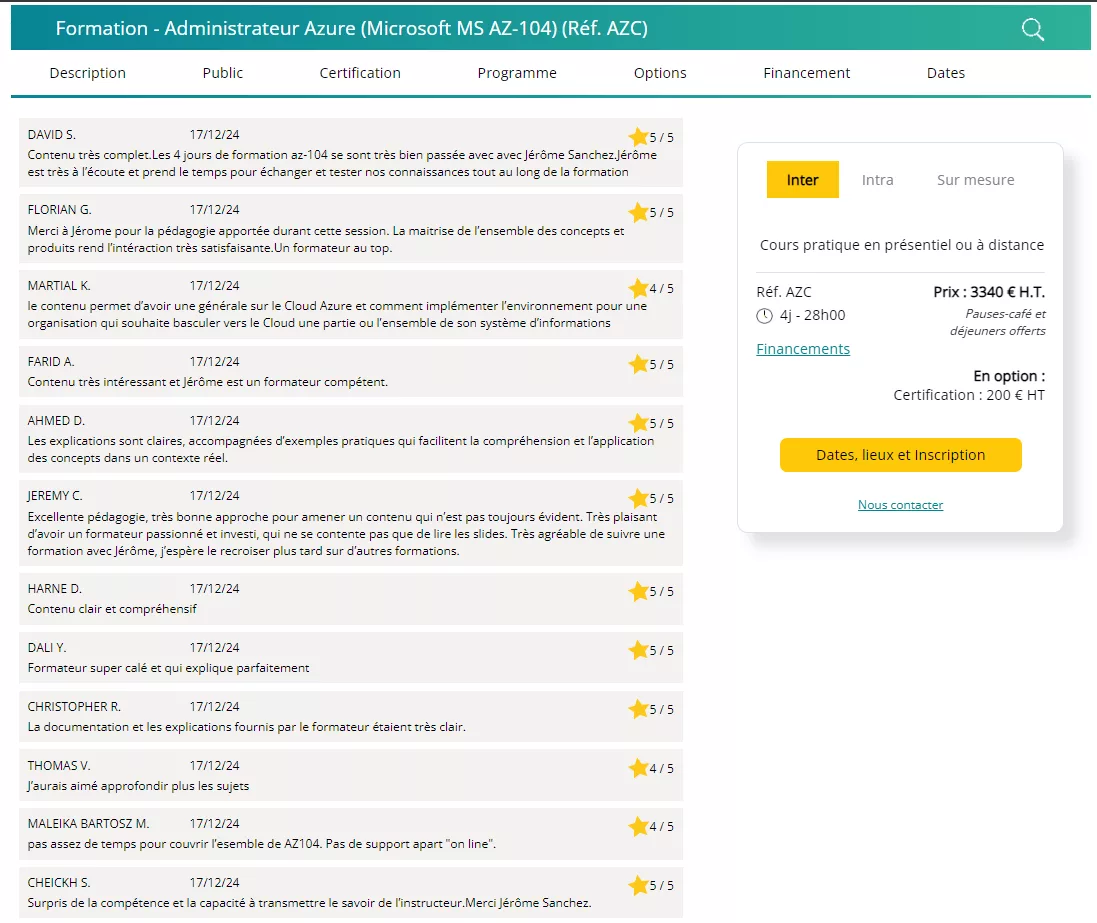Click the reviewer name MARTIAL K.
The width and height of the screenshot is (1097, 923).
[59, 286]
